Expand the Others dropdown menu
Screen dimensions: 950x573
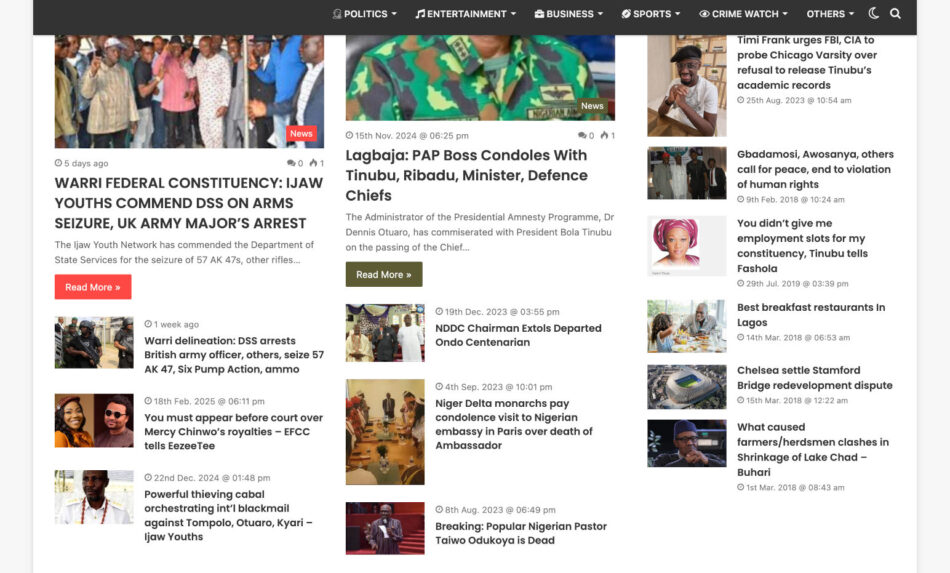point(830,14)
